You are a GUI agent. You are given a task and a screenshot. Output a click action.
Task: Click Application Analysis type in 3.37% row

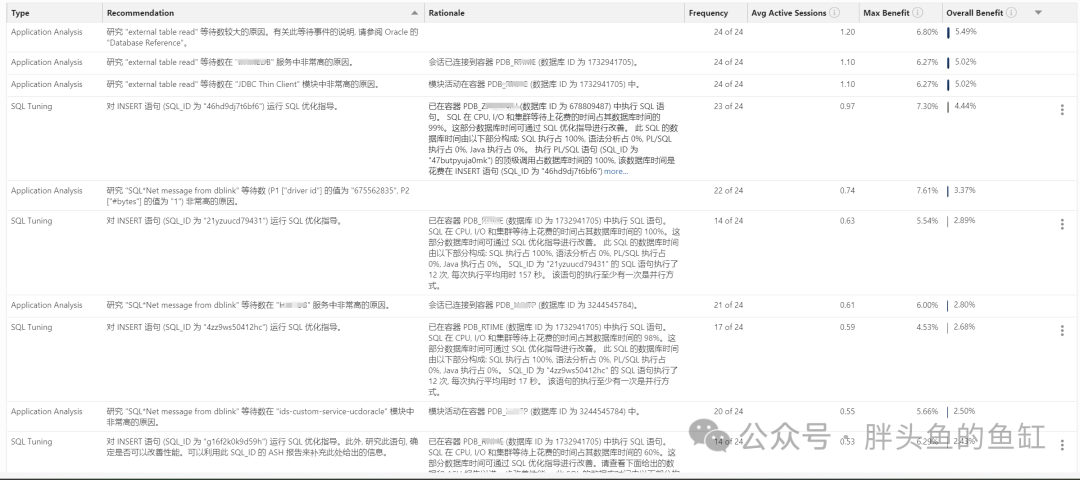(46, 191)
